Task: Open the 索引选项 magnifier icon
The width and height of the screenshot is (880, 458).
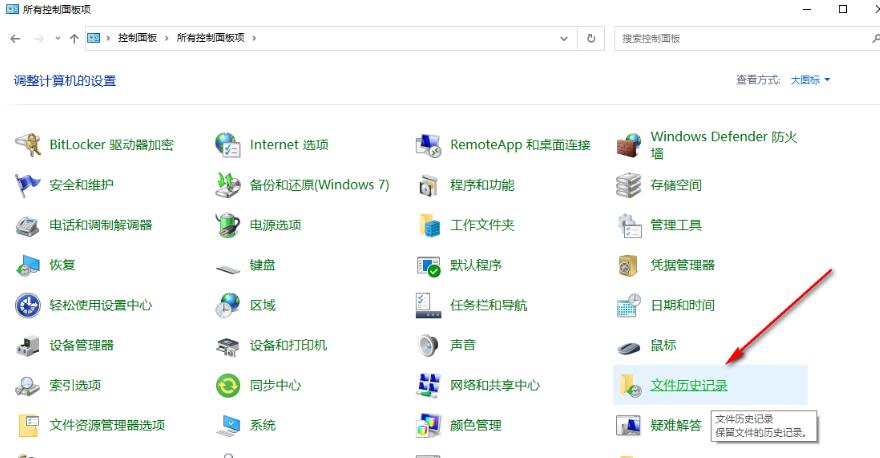Action: click(x=28, y=386)
